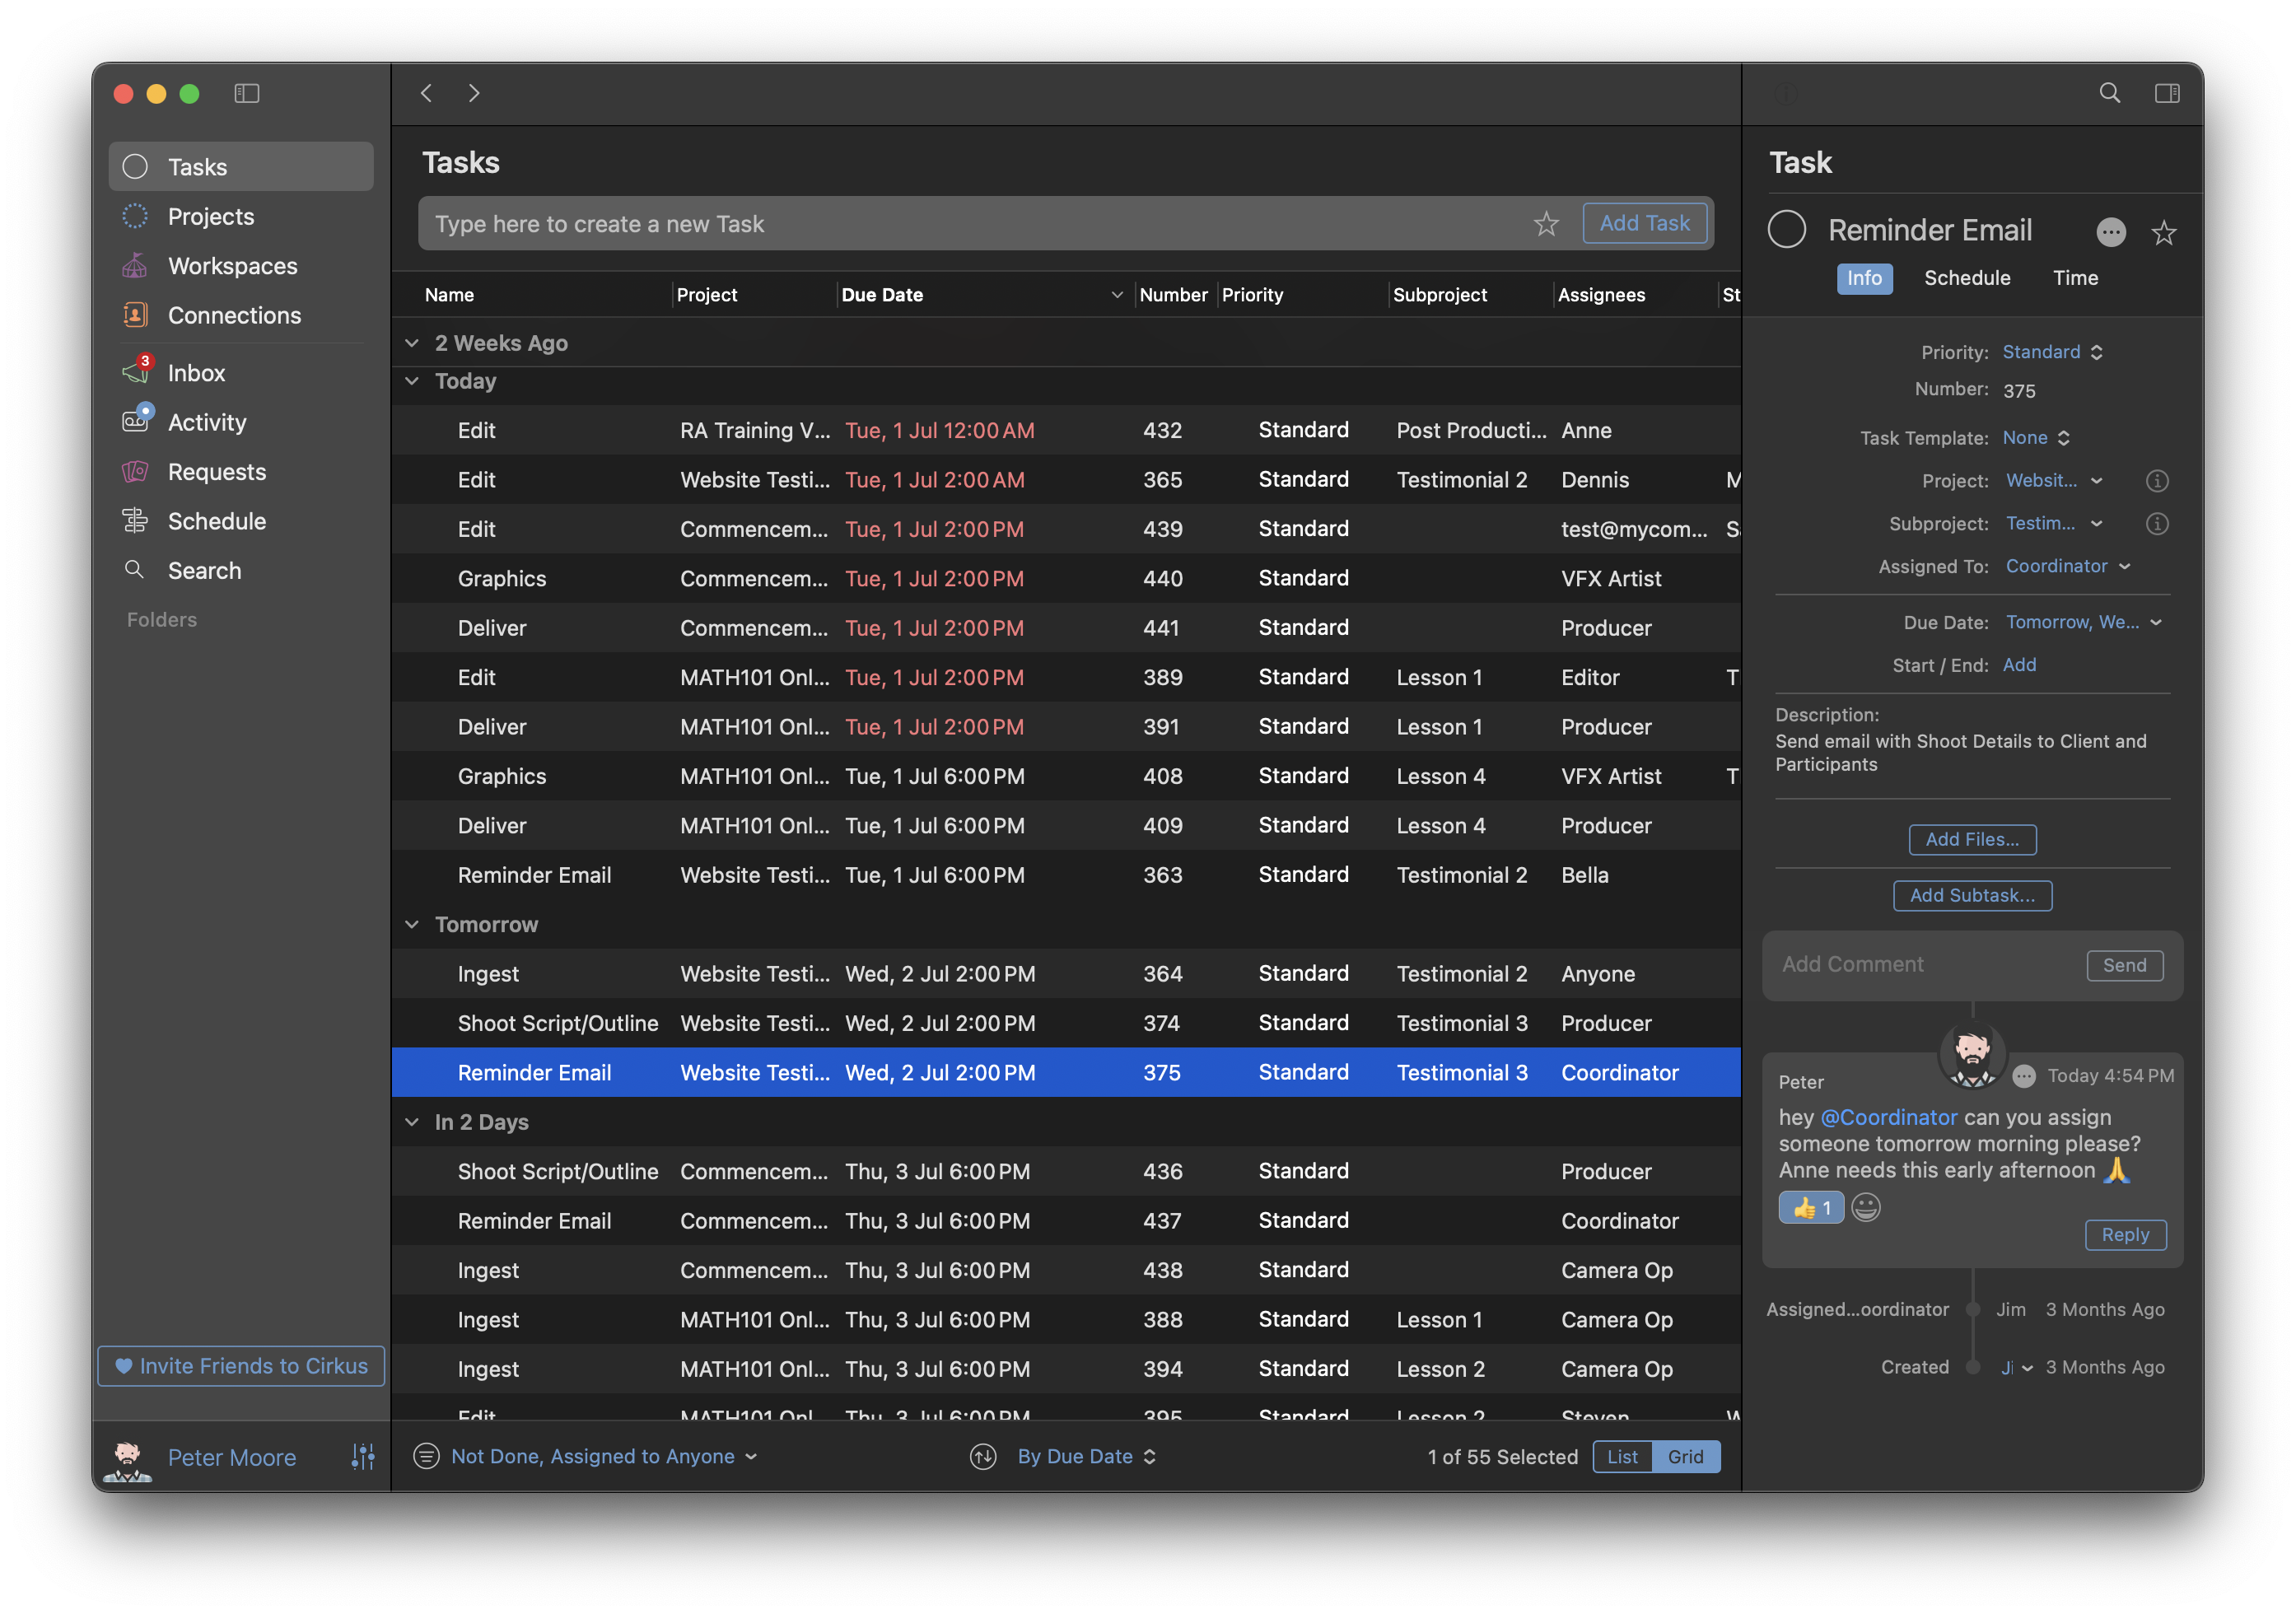Click the sort direction icon beside By Due Date
This screenshot has height=1614, width=2296.
coord(983,1457)
